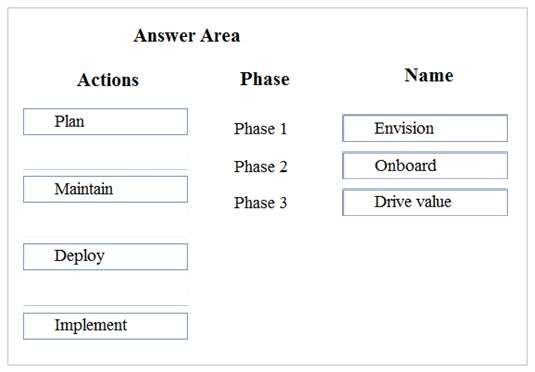Screen dimensions: 535x372
Task: Click the Onboard name box
Action: [425, 166]
